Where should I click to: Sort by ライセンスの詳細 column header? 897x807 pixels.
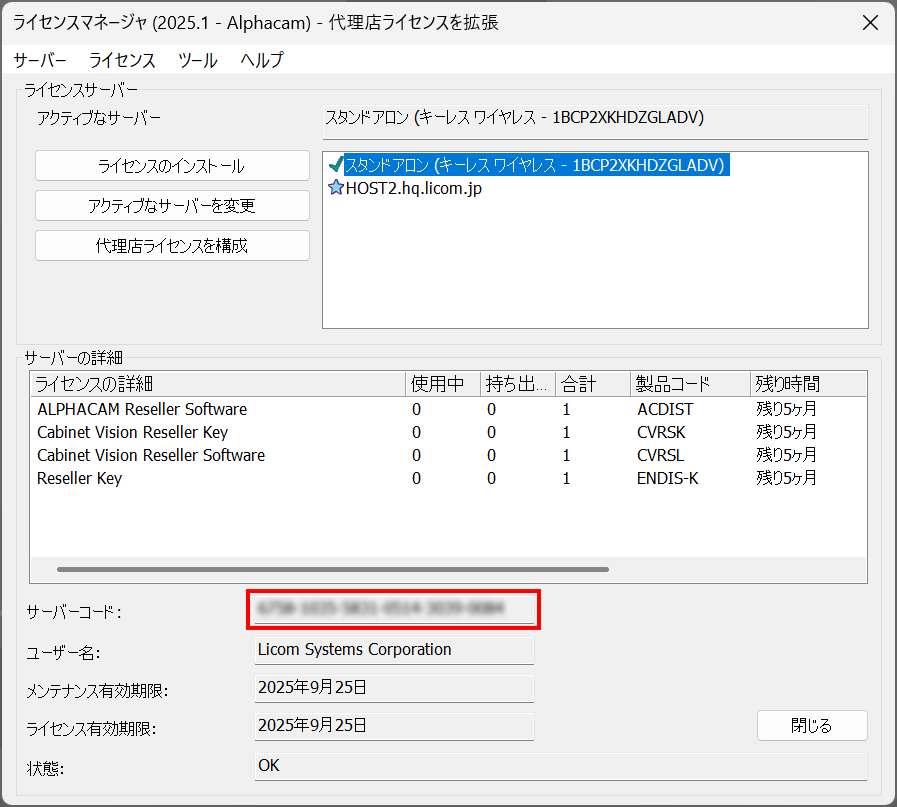[218, 384]
